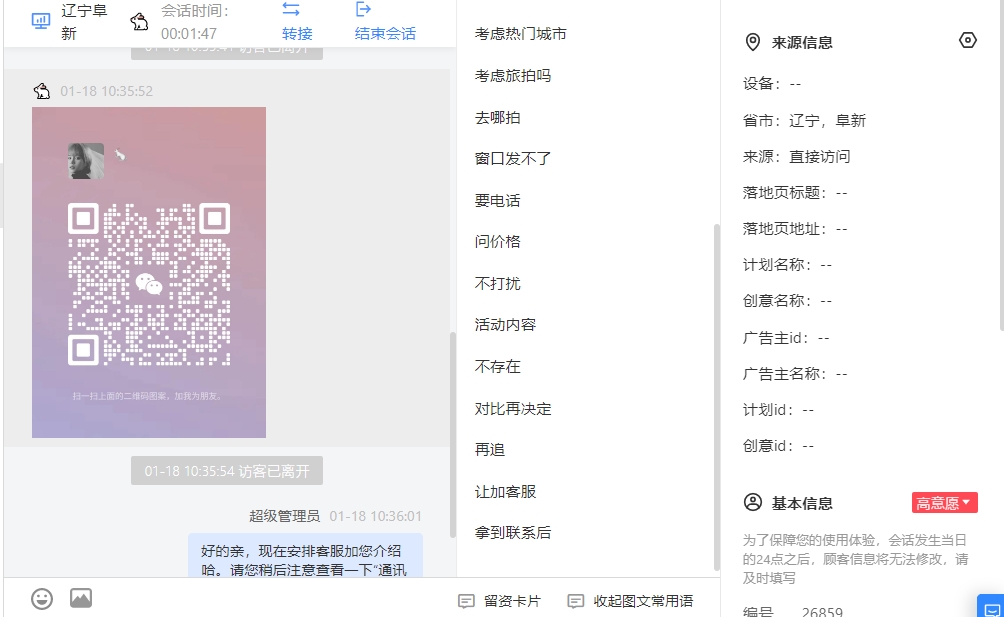Click the visitor avatar beside 01-18 10:35:52

pyautogui.click(x=42, y=91)
